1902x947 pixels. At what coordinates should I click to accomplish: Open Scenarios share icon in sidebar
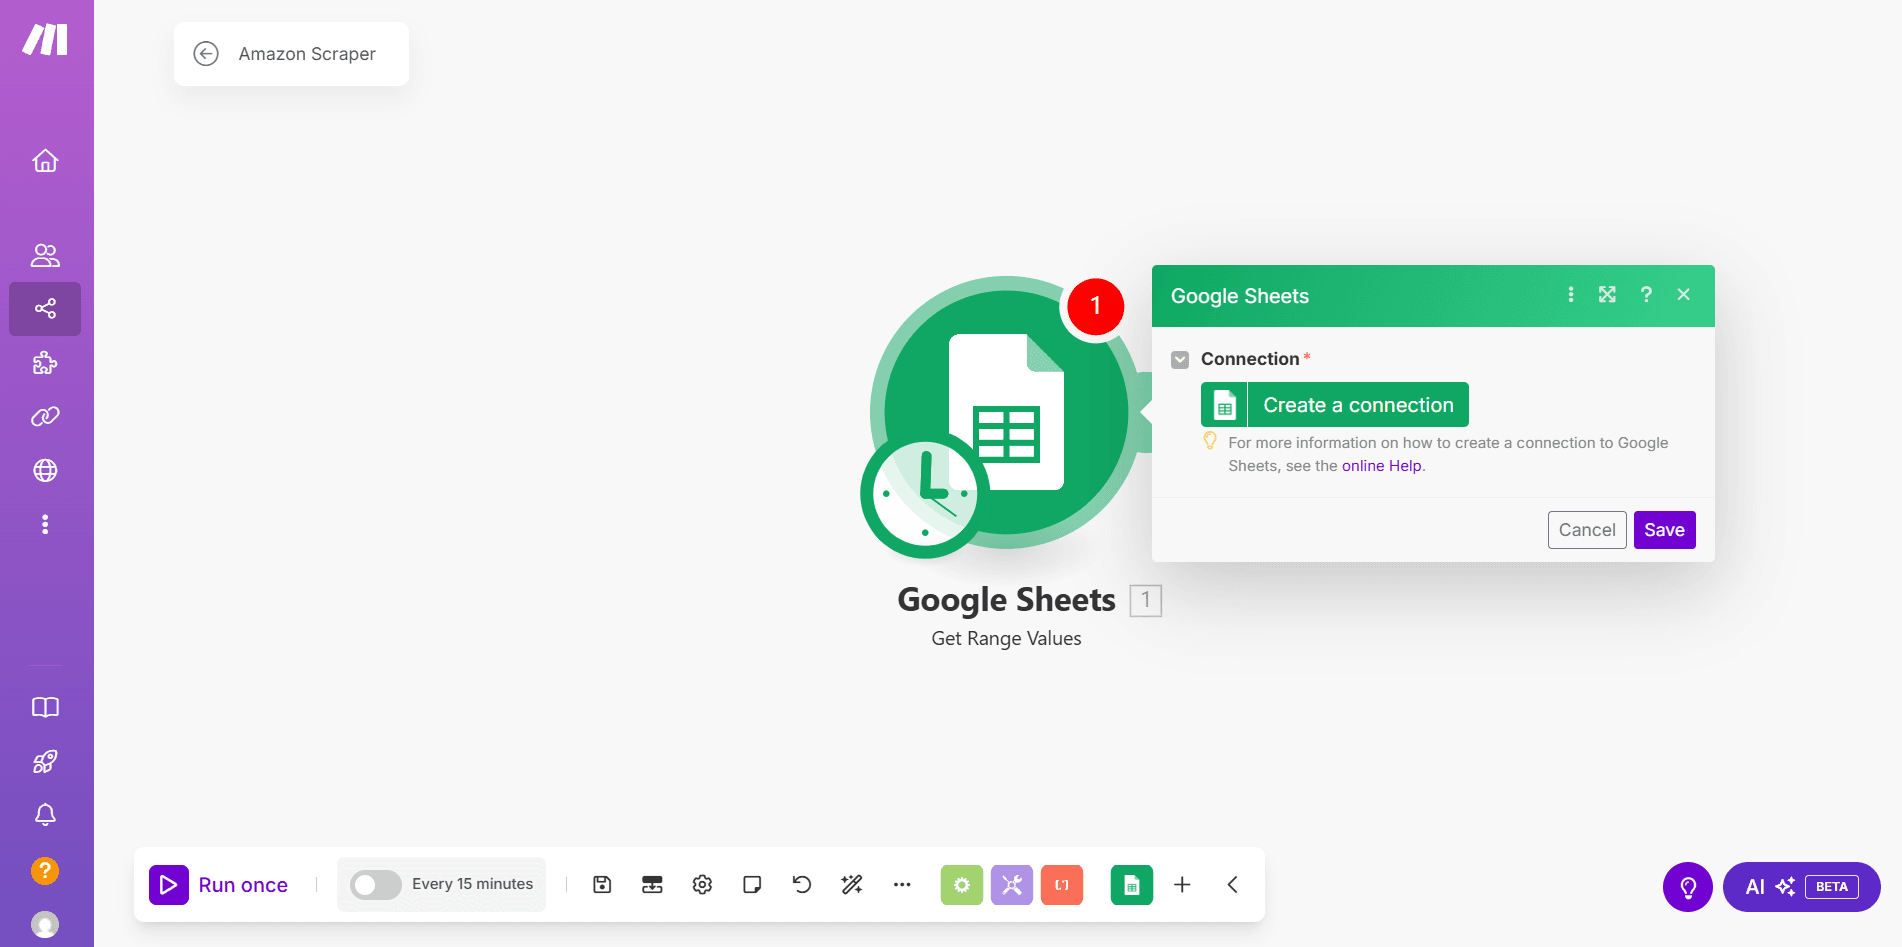(45, 308)
